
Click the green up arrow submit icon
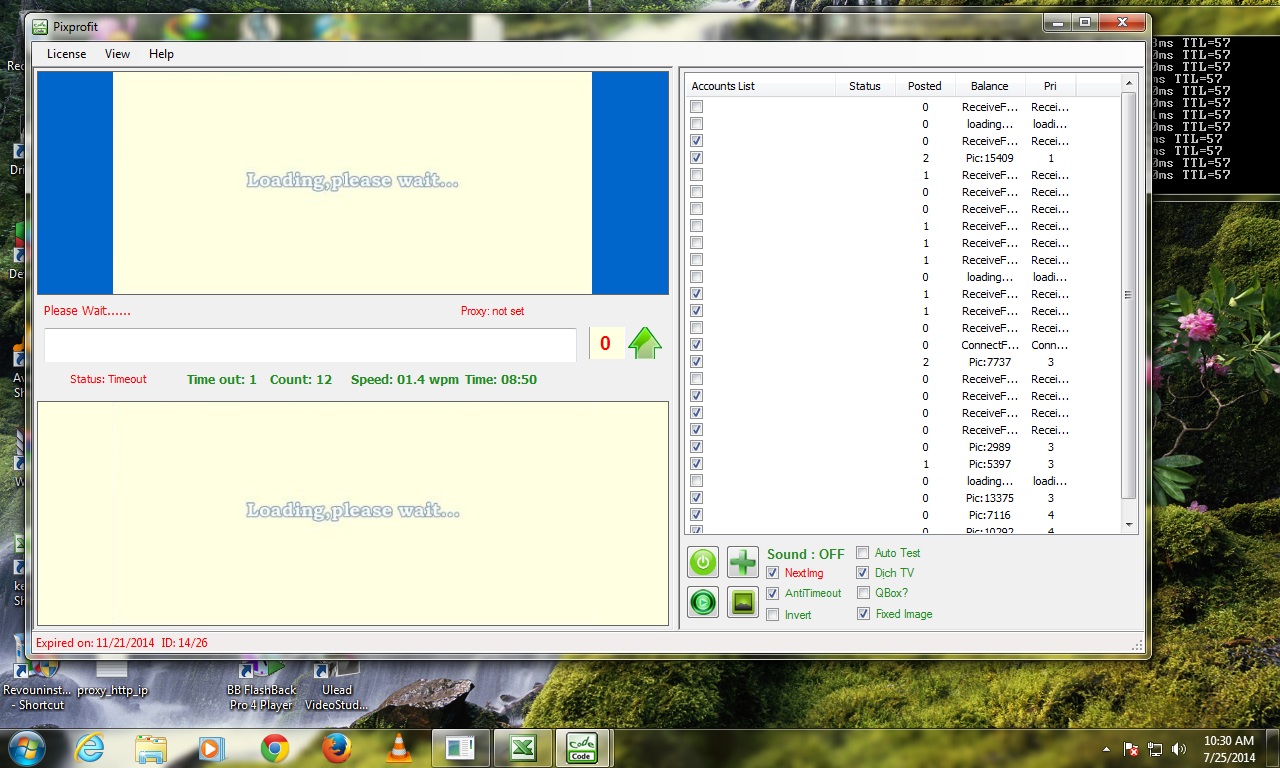point(645,343)
